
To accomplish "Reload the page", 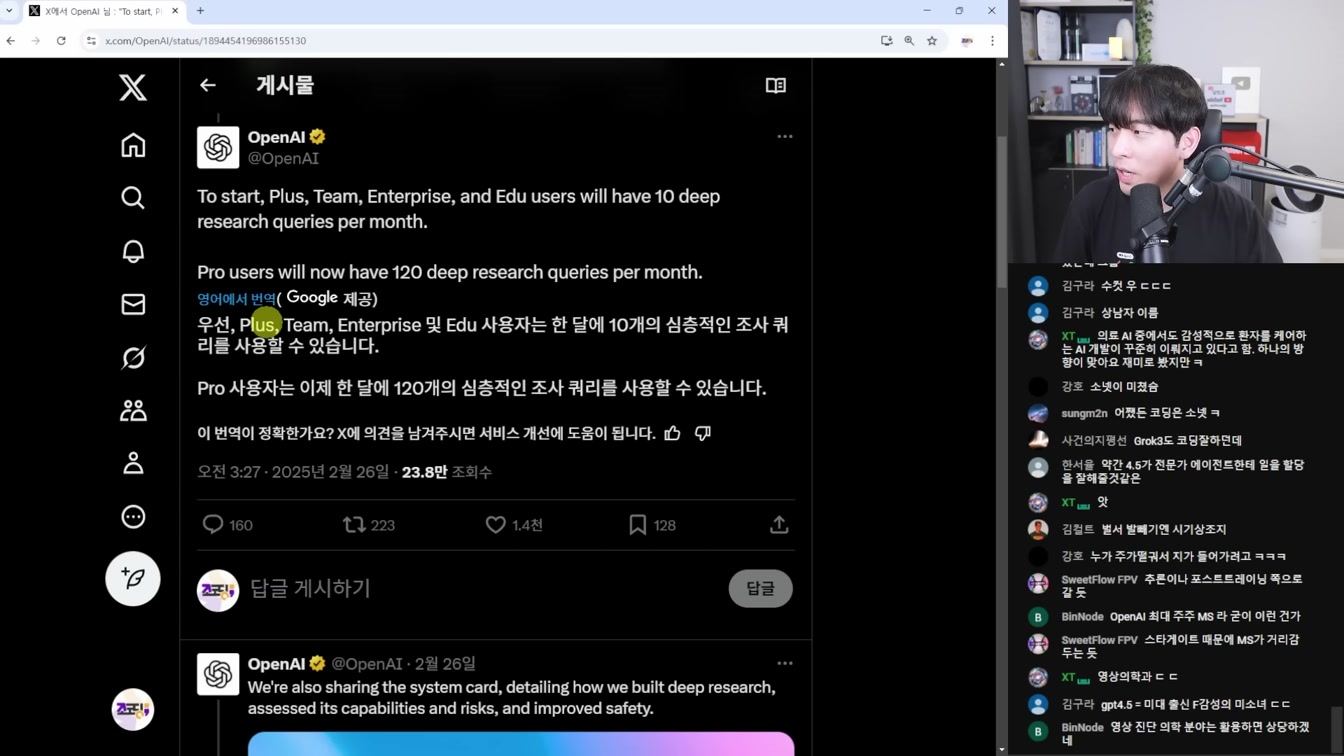I will (x=61, y=41).
